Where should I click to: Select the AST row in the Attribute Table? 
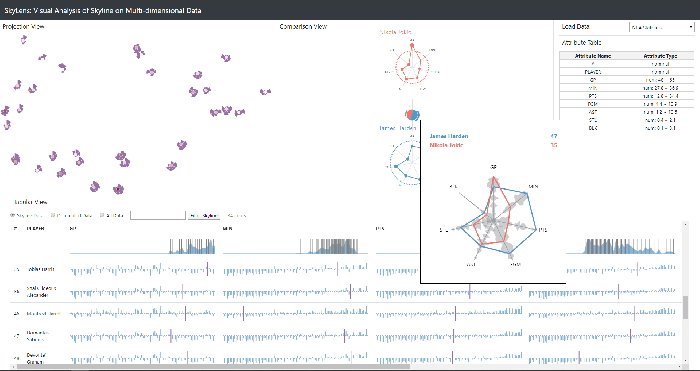(x=626, y=112)
